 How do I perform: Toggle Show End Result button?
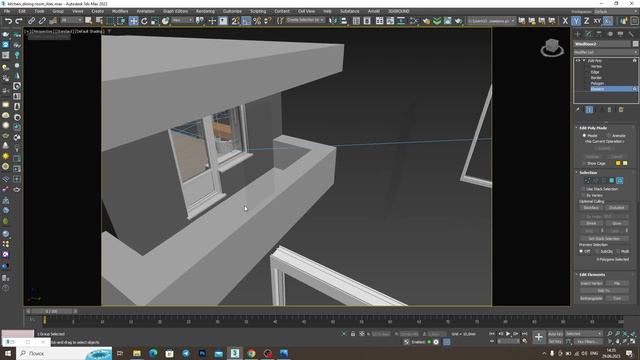point(589,110)
